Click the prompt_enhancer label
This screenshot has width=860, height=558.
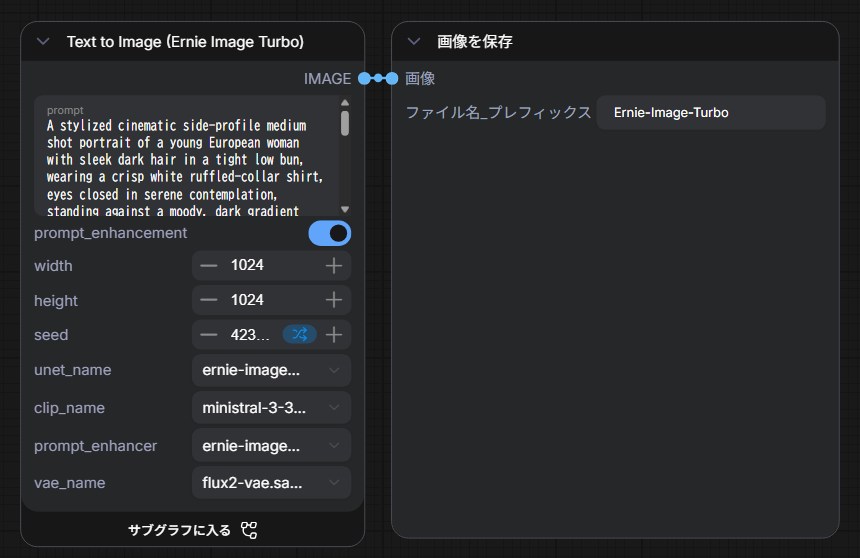pos(95,446)
